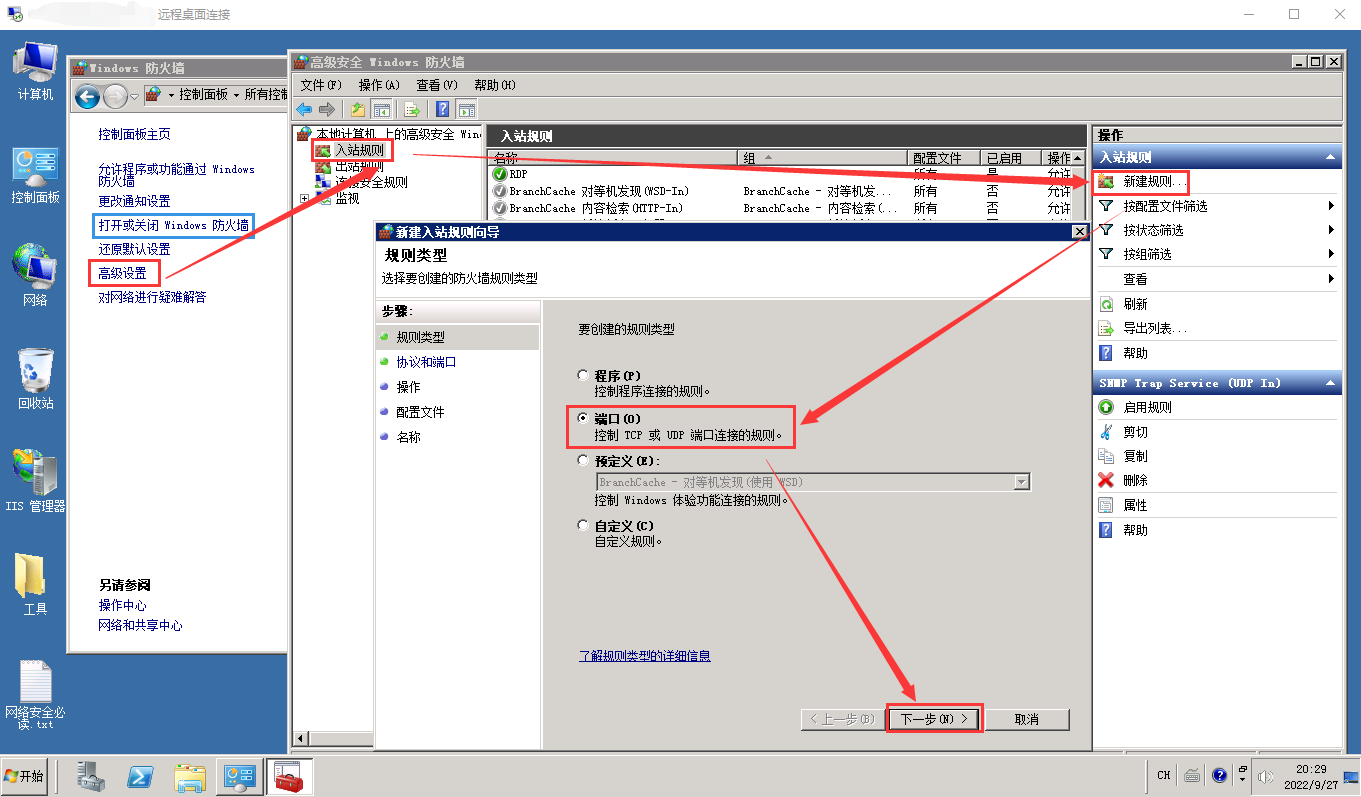
Task: Click the 启用规则 green icon
Action: point(1106,407)
